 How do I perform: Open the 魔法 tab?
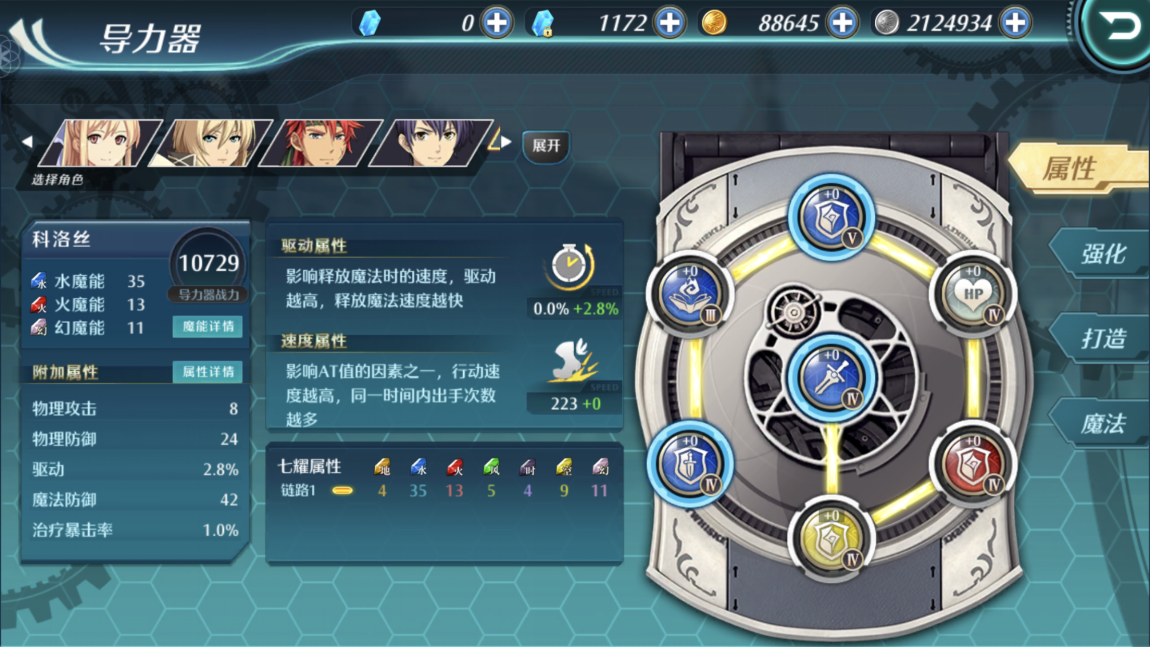[x=1102, y=423]
